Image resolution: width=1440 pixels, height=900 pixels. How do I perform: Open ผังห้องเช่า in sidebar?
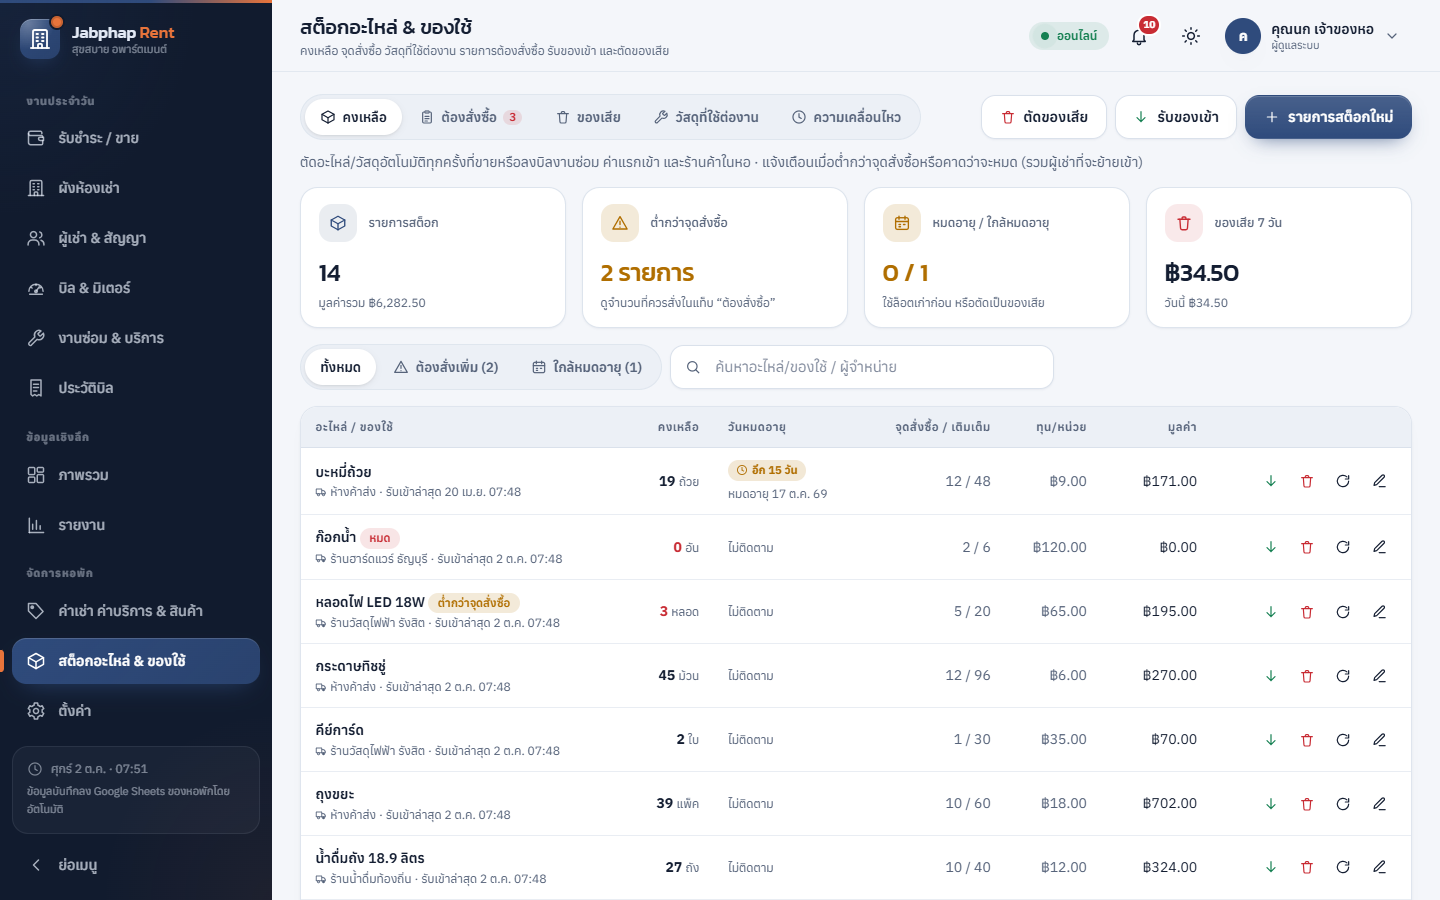pos(136,188)
